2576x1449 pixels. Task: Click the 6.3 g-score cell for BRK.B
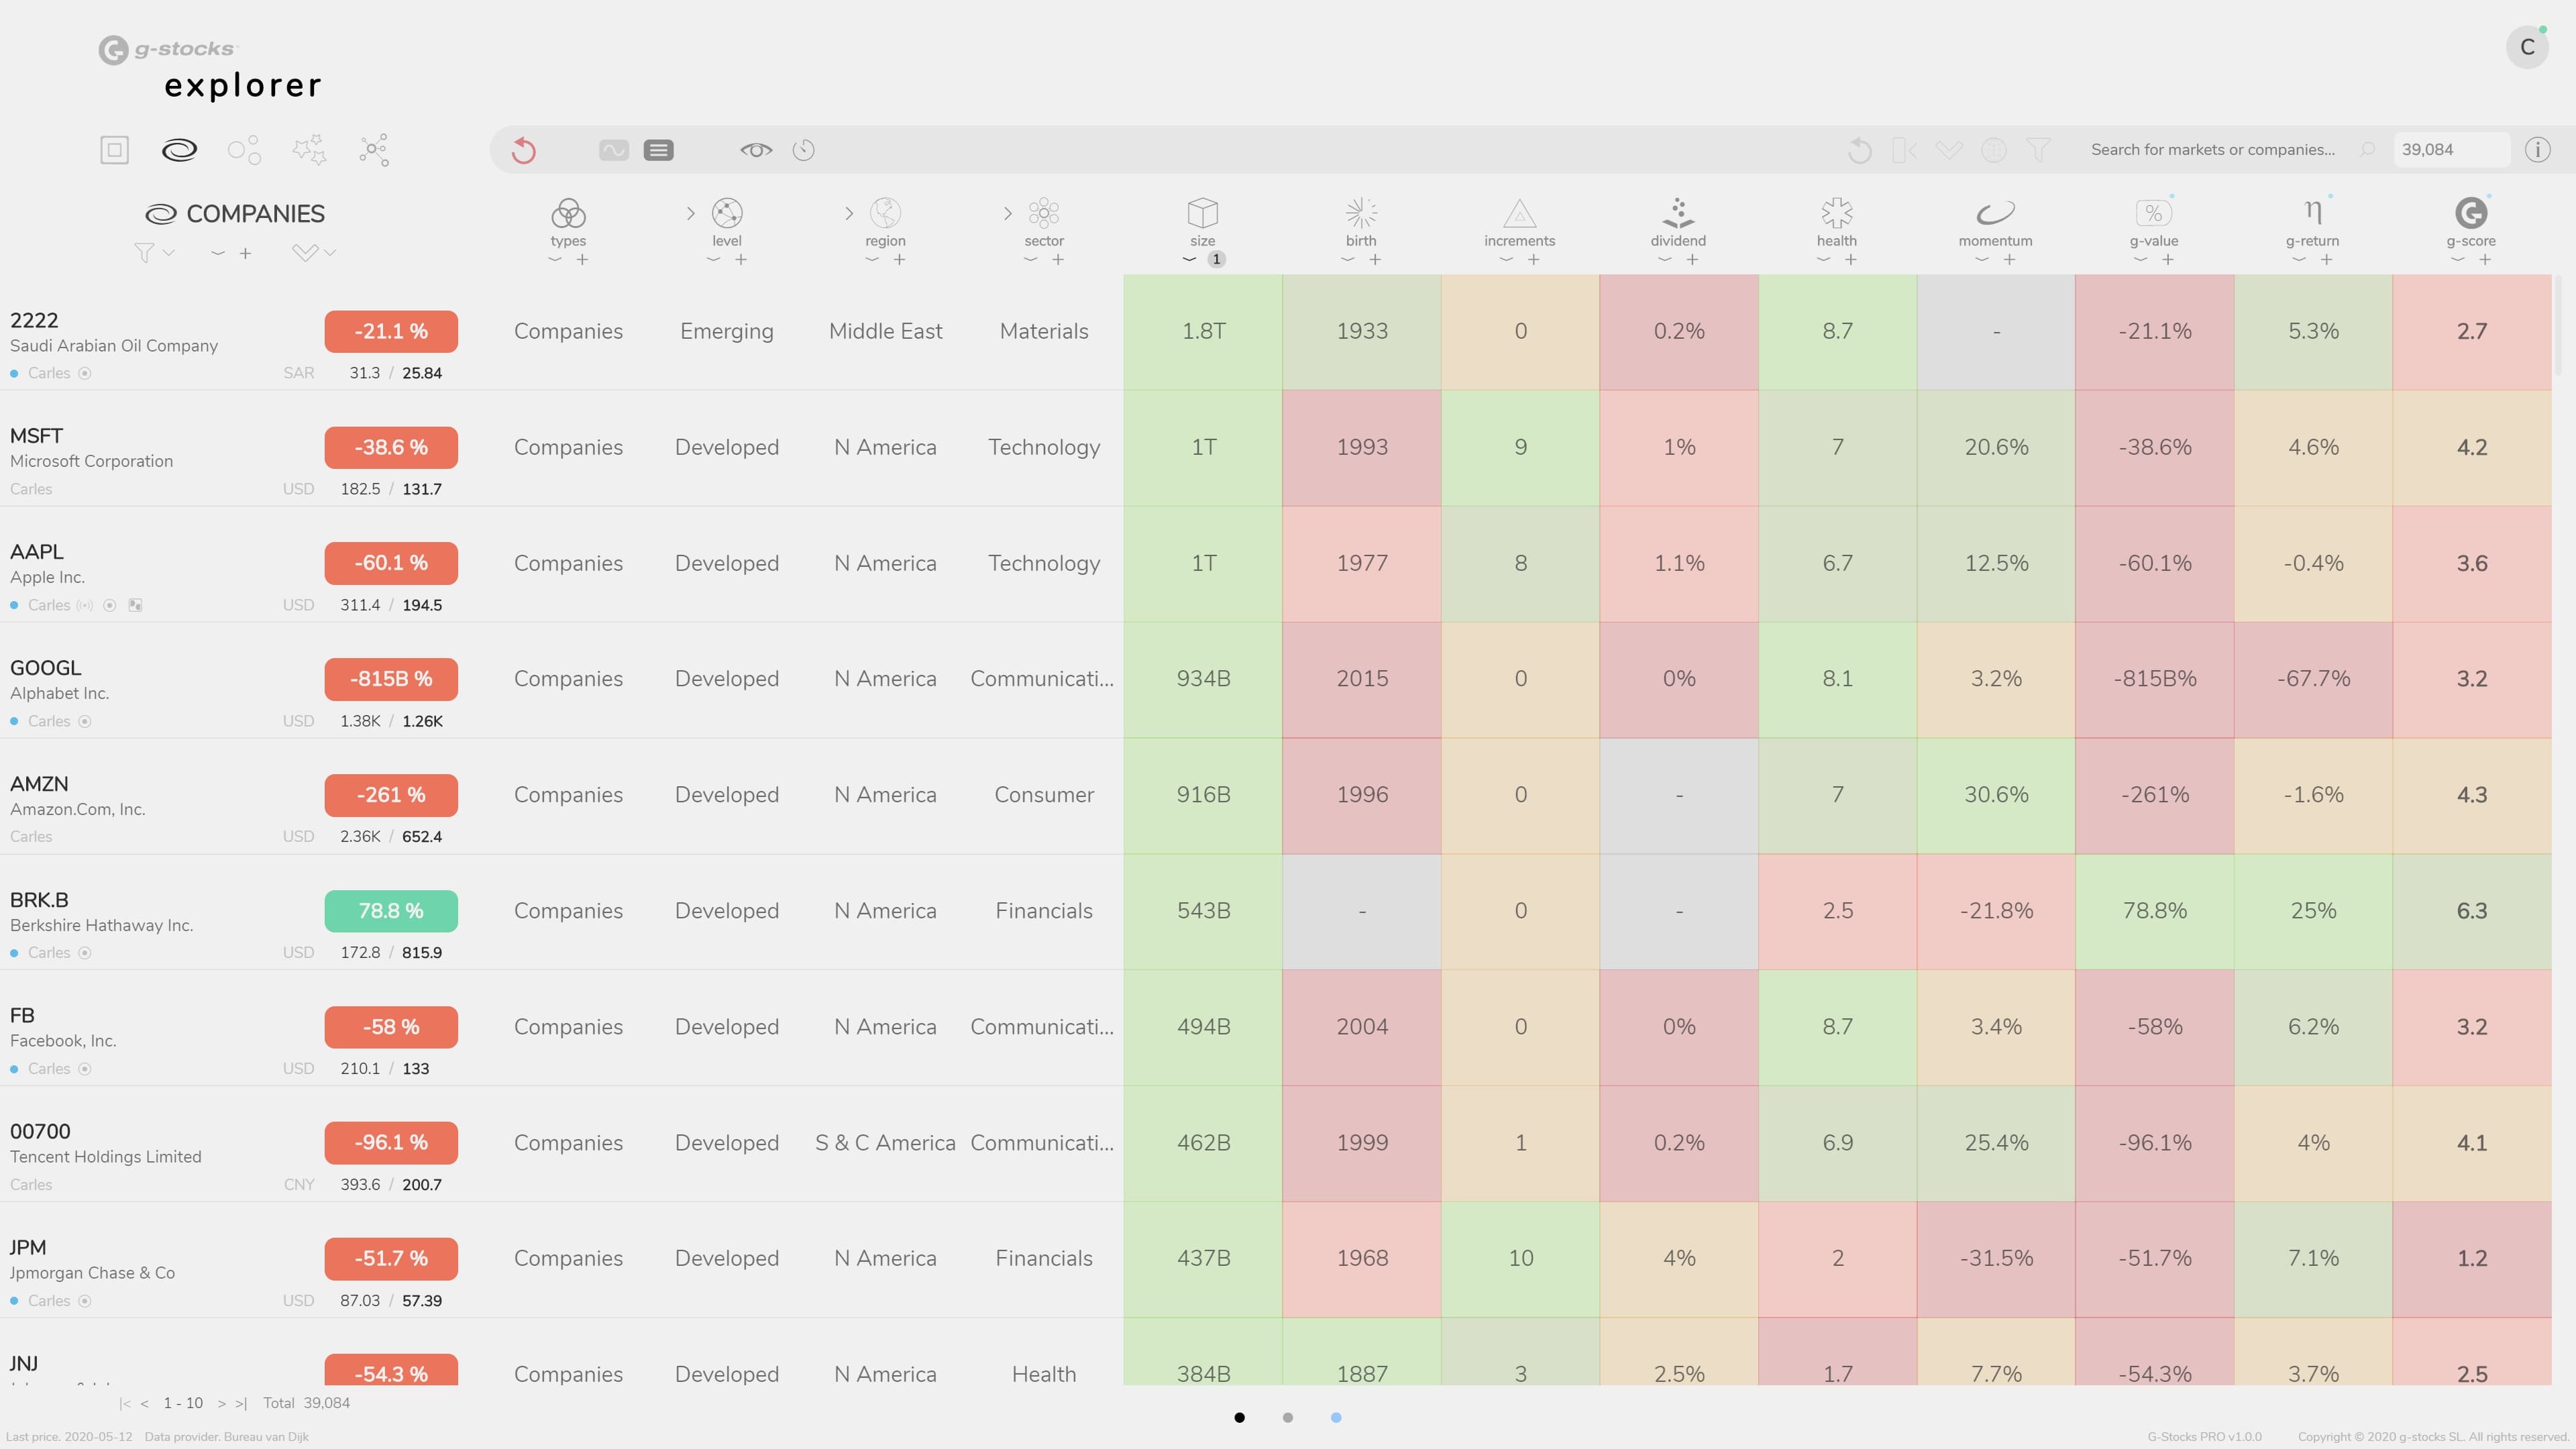coord(2472,911)
